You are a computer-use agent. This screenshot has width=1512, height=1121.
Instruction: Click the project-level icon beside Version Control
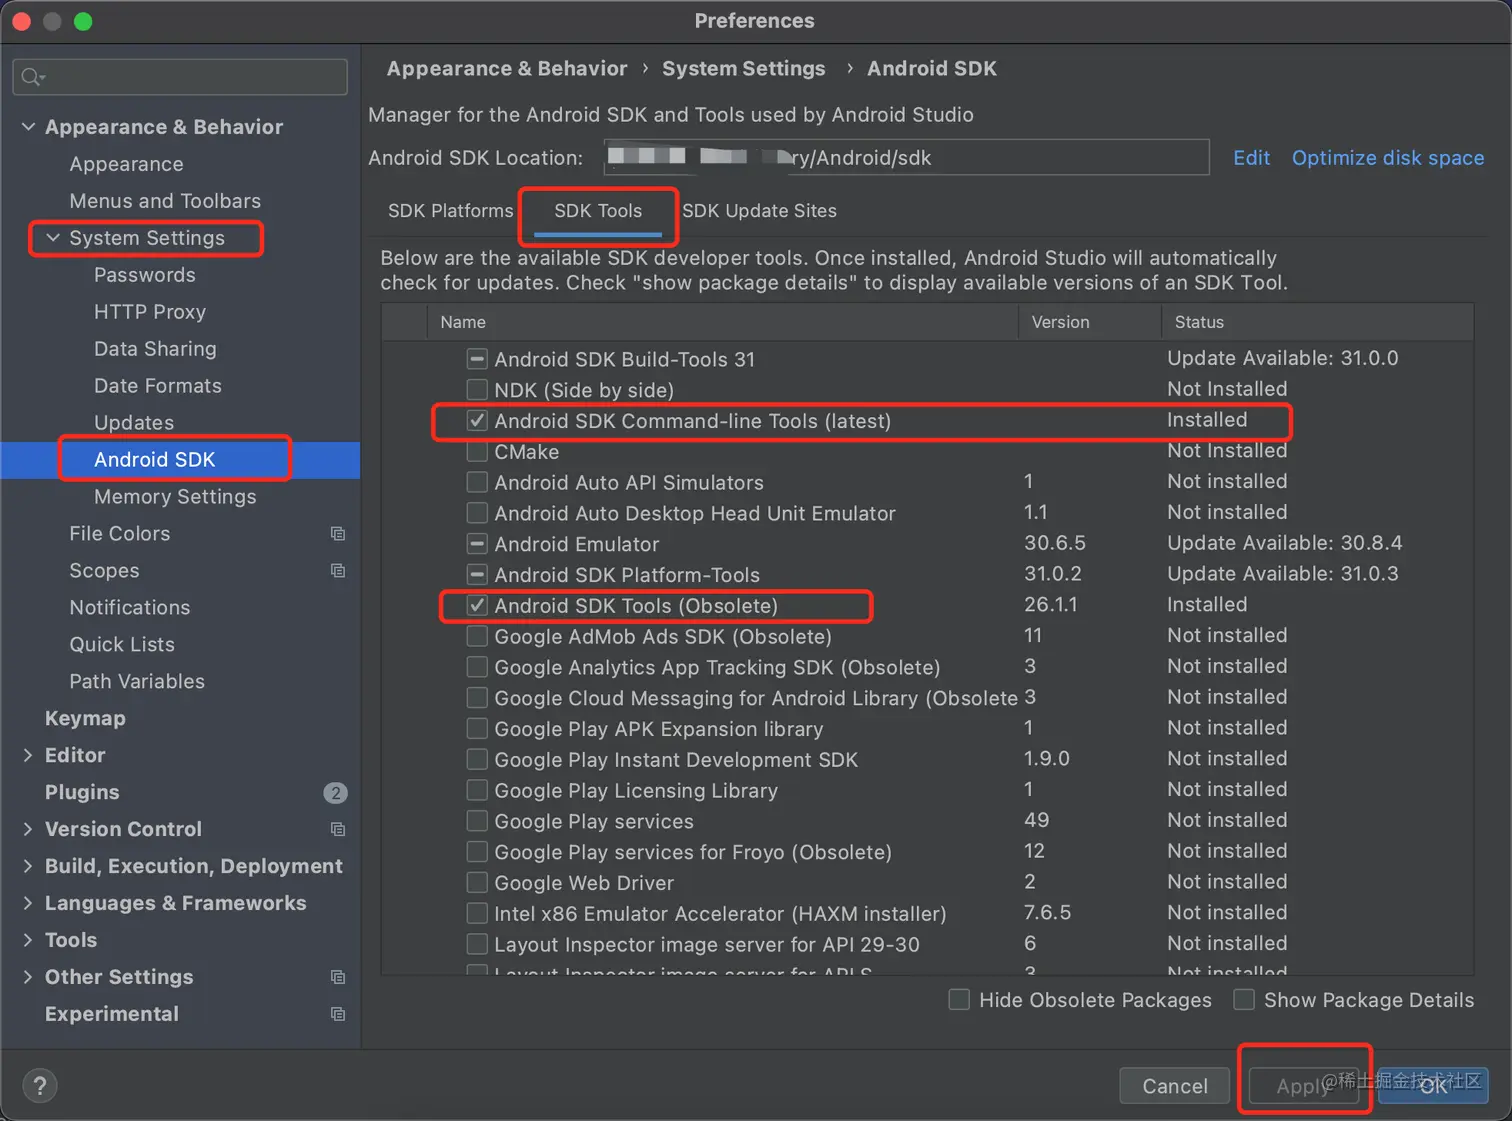[338, 829]
